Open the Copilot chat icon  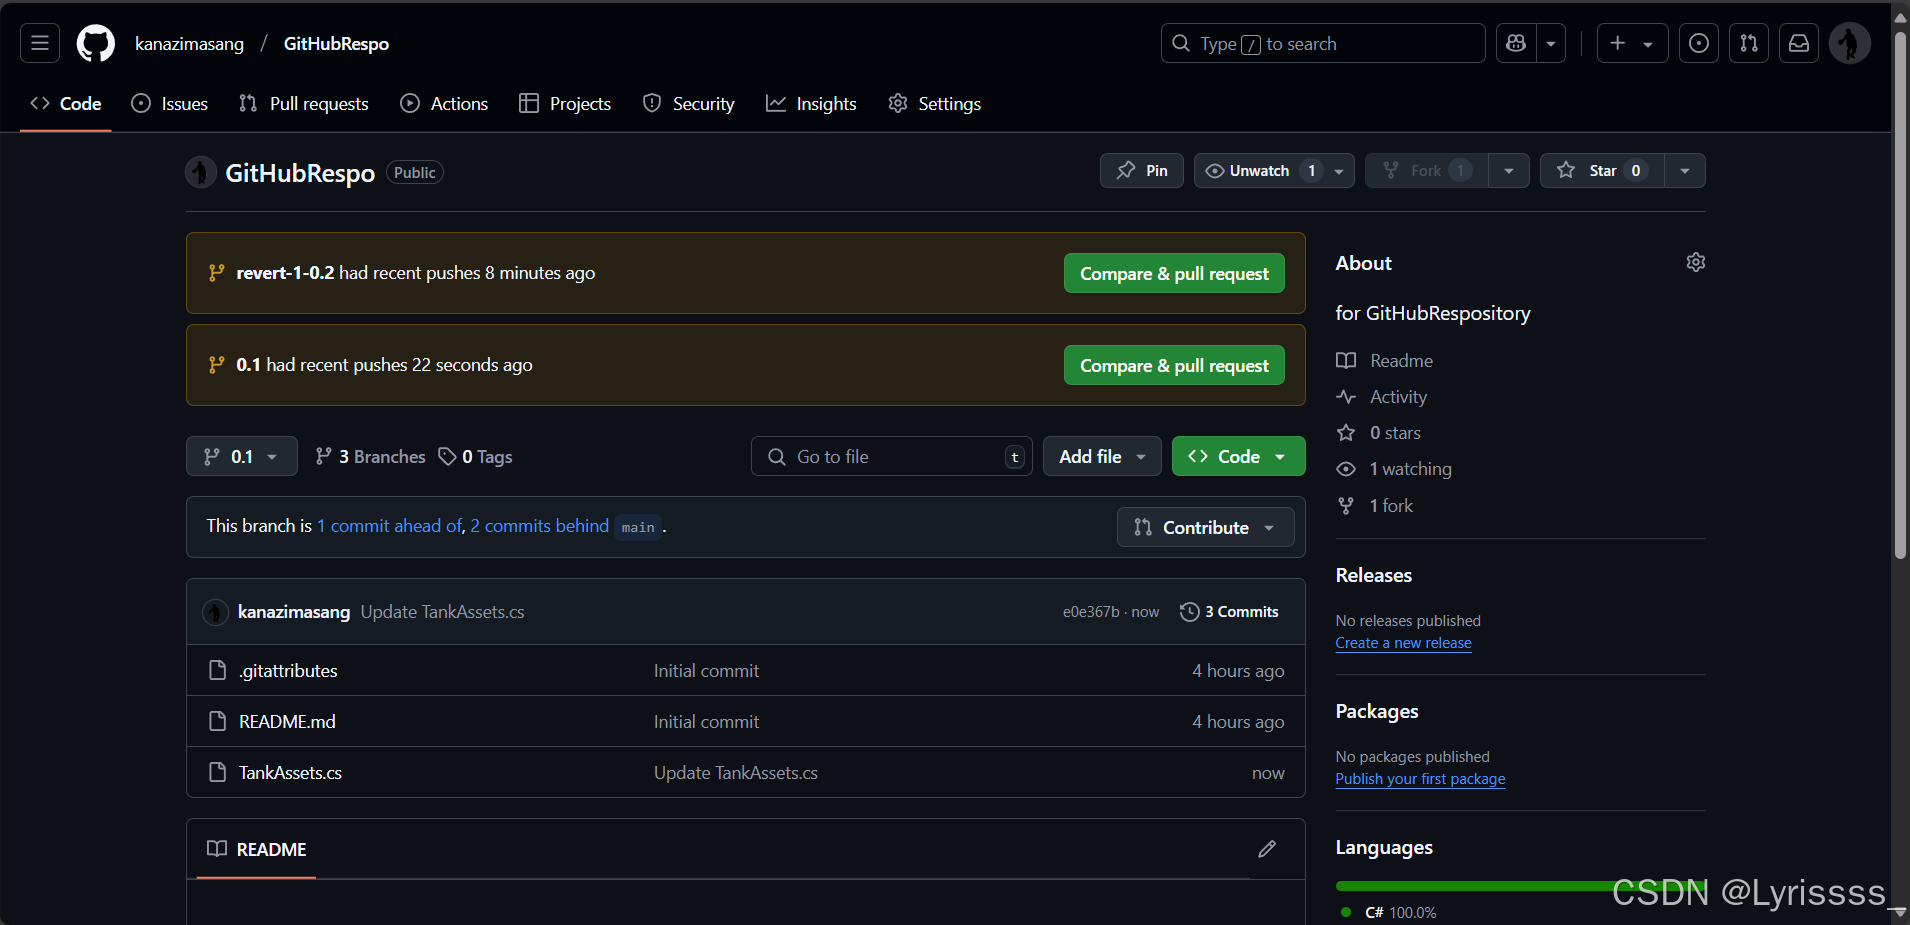pyautogui.click(x=1516, y=43)
